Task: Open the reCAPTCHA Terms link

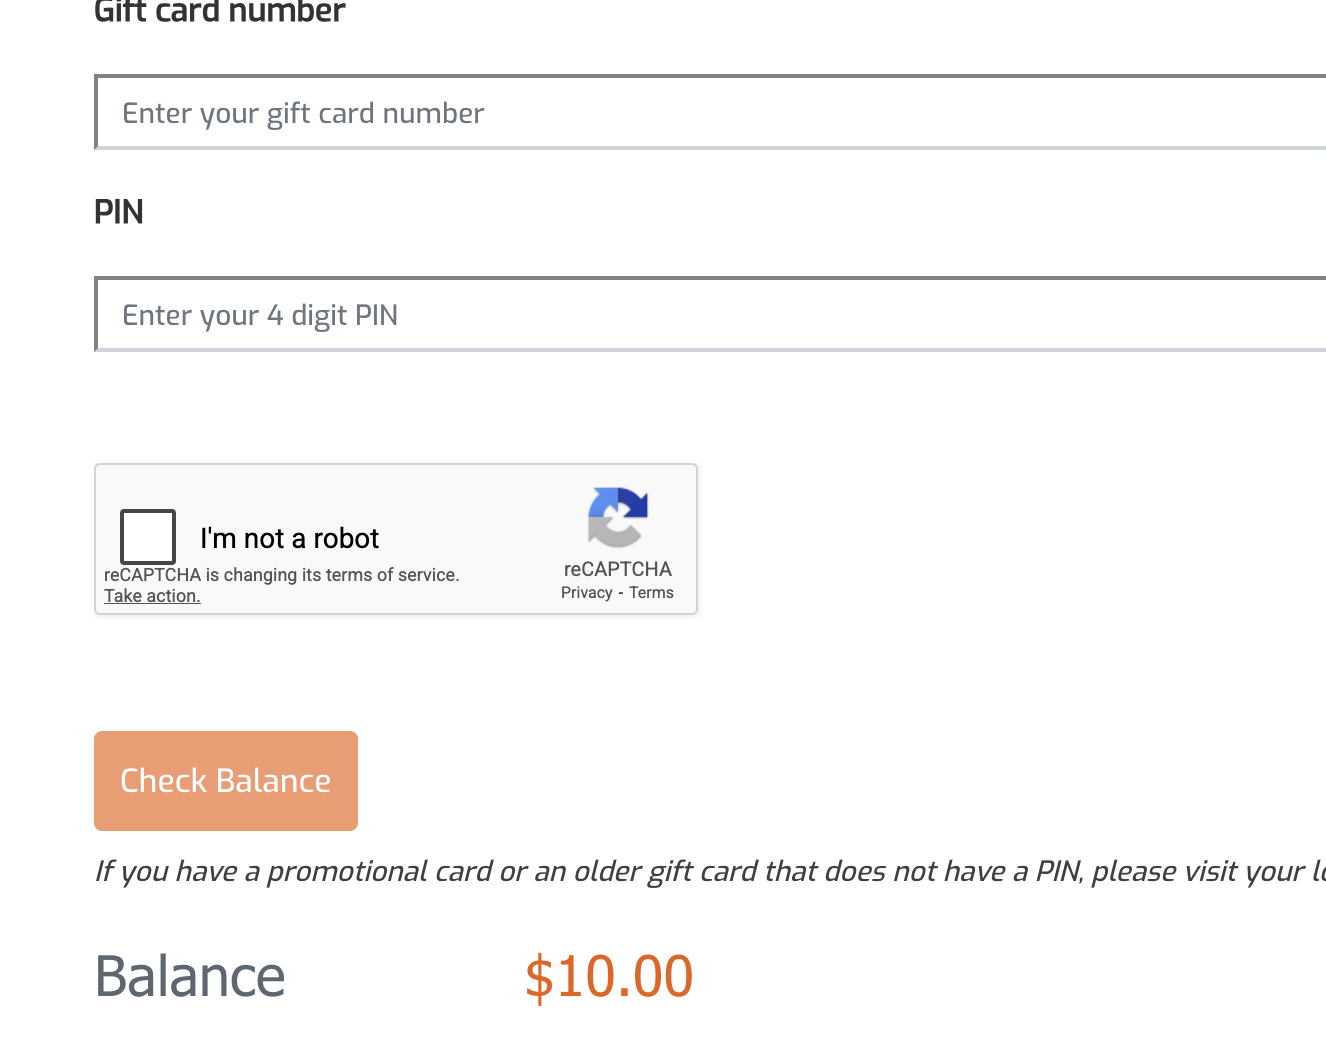Action: 651,593
